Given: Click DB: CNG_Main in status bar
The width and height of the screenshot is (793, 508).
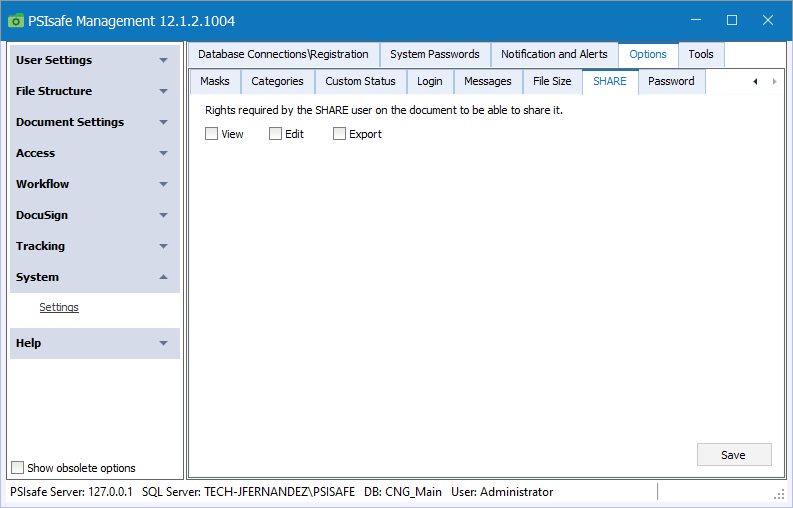Looking at the screenshot, I should click(x=403, y=492).
